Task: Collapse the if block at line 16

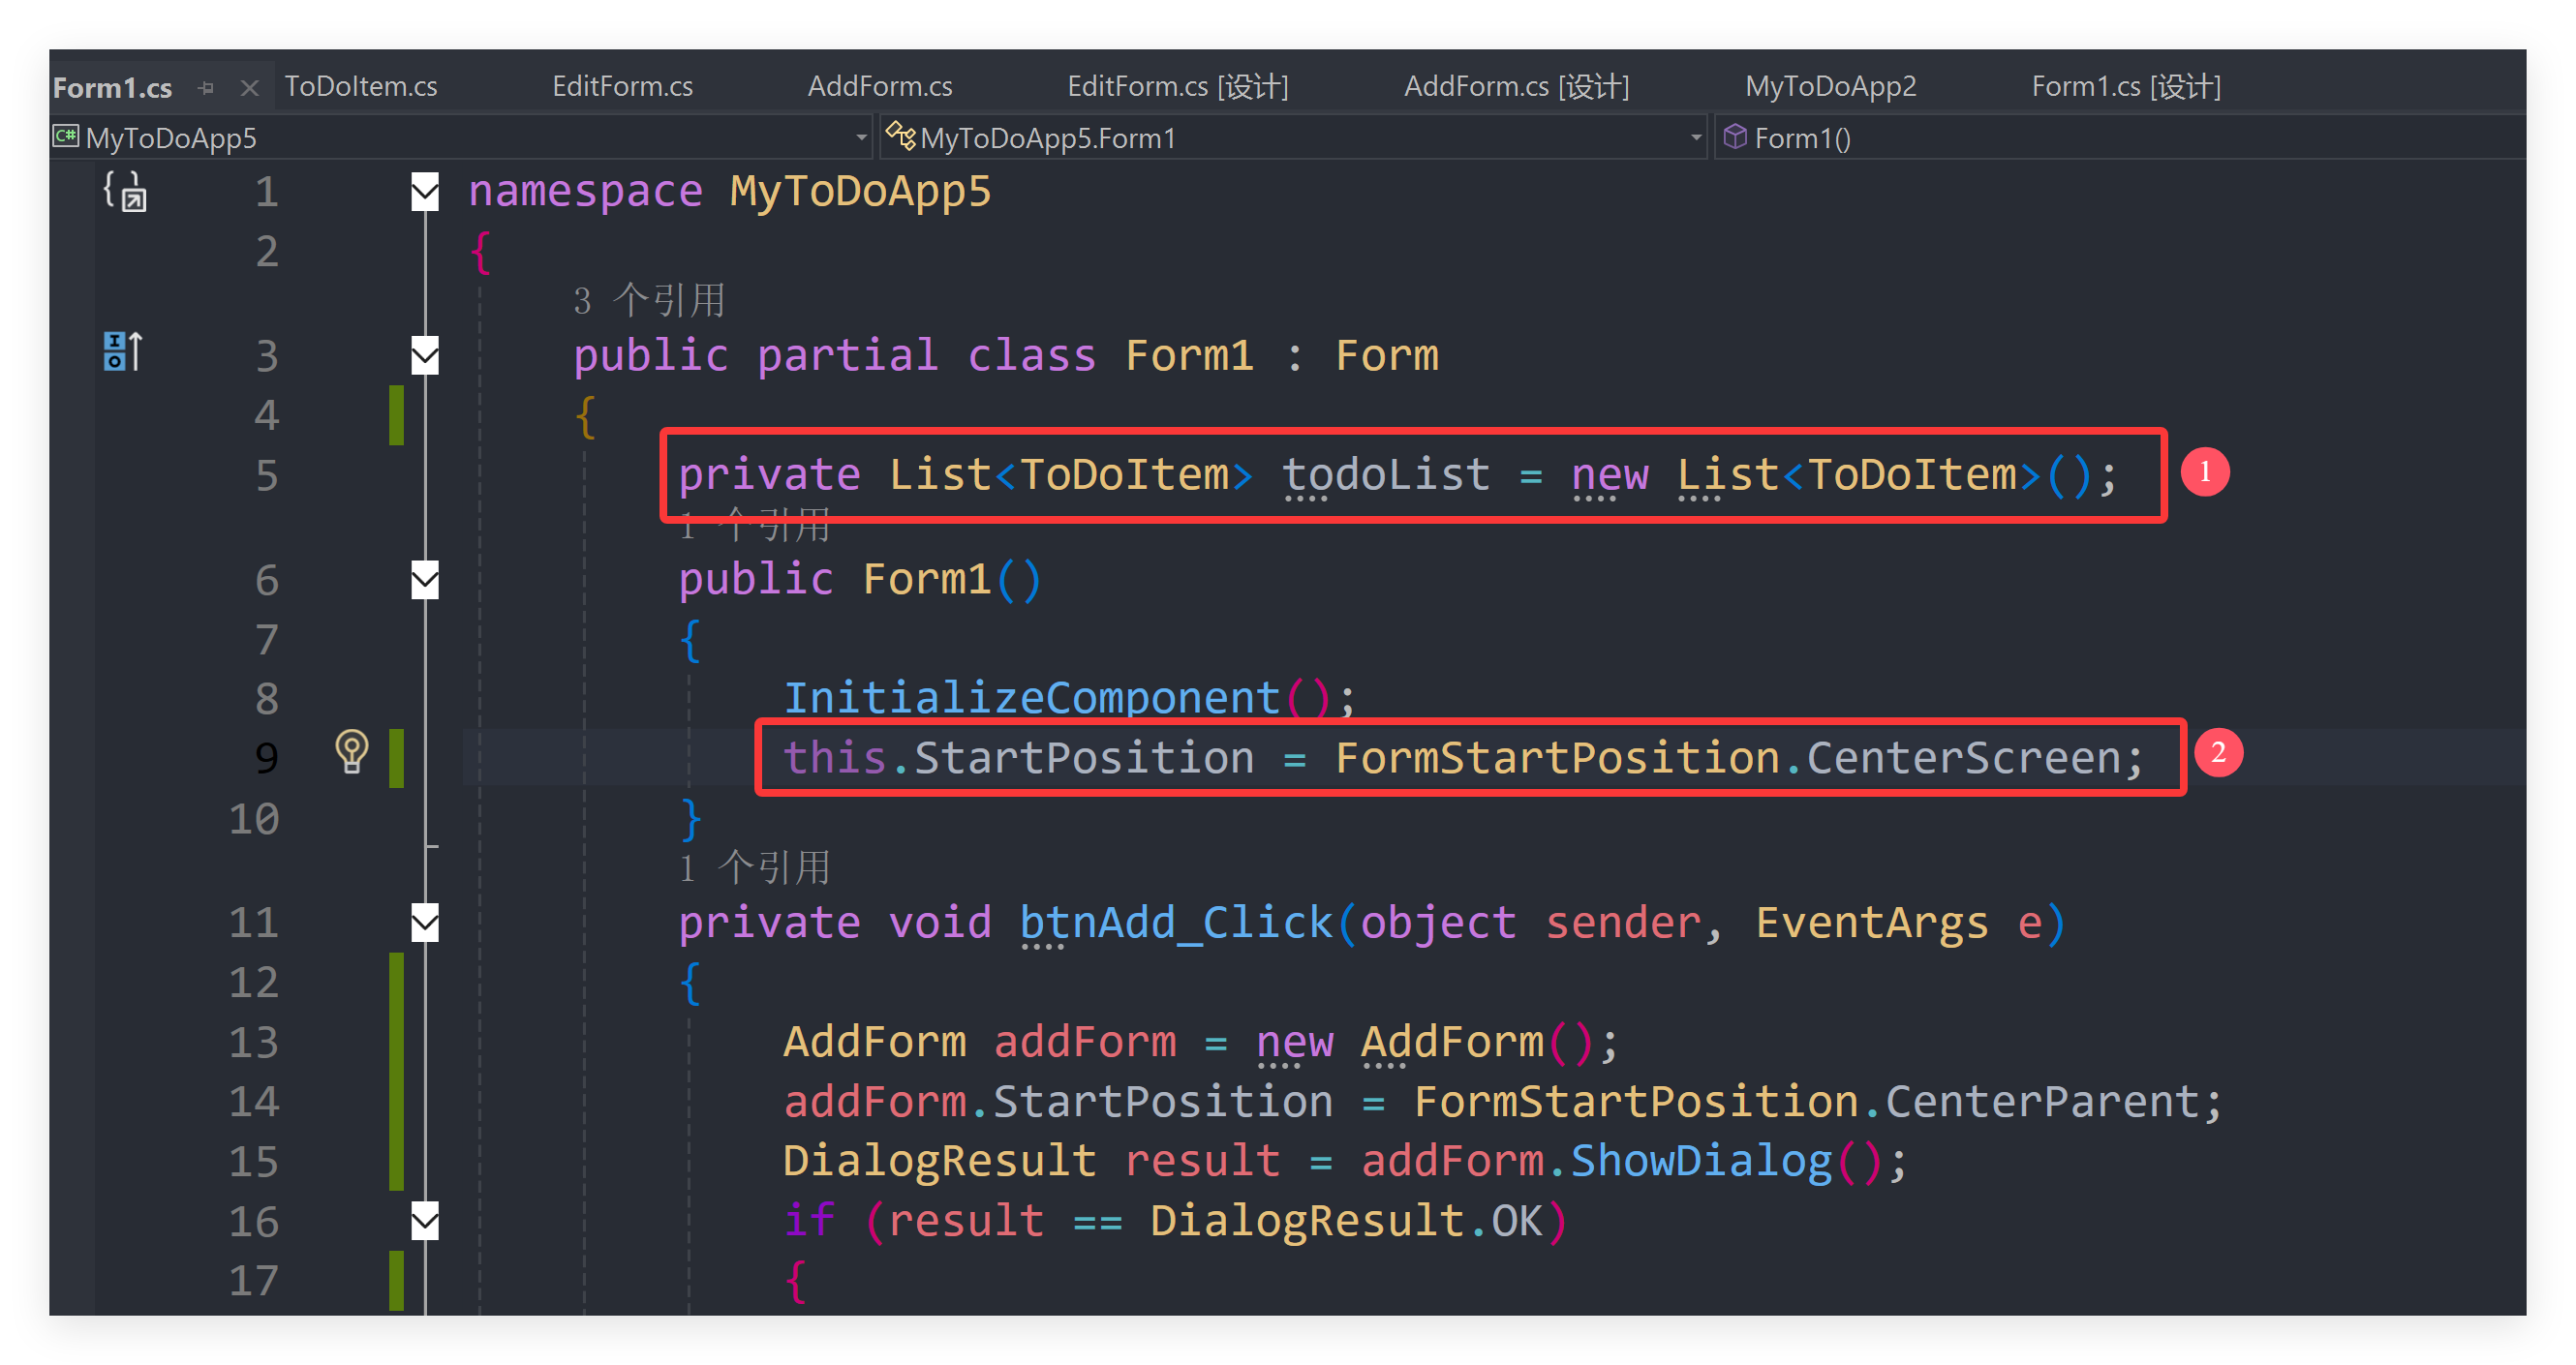Action: 425,1221
